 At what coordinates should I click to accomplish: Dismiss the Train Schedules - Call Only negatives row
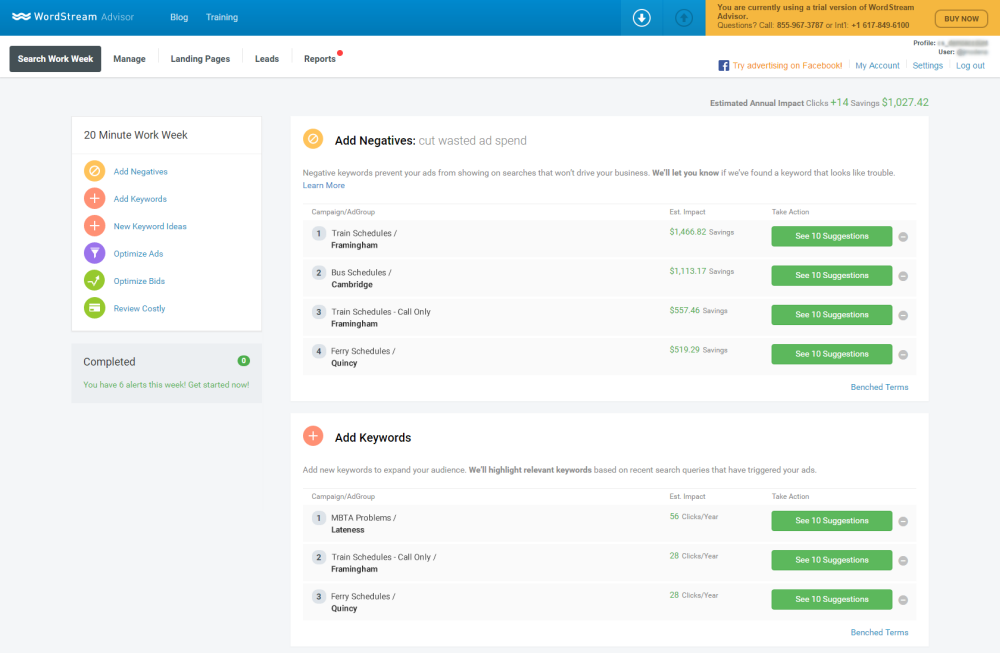click(903, 316)
